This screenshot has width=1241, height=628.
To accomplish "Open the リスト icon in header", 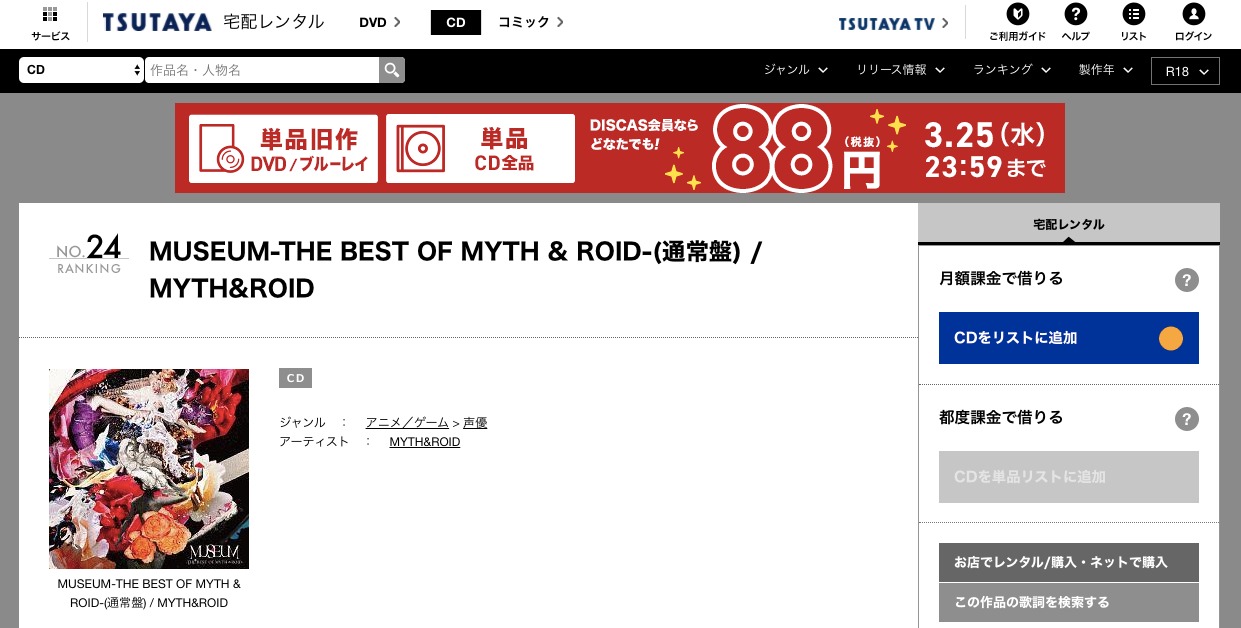I will (1133, 14).
